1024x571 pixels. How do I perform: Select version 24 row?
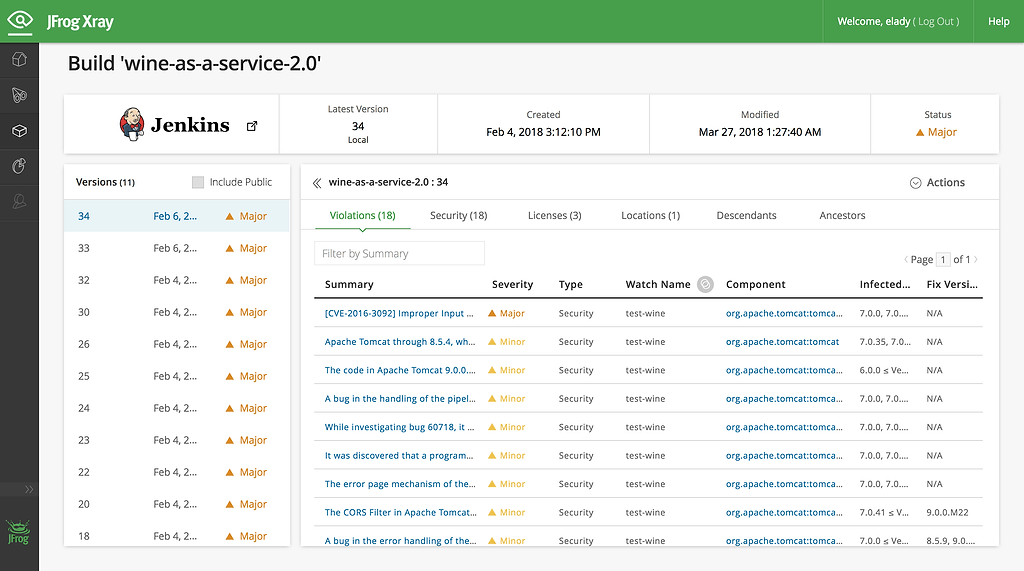176,408
